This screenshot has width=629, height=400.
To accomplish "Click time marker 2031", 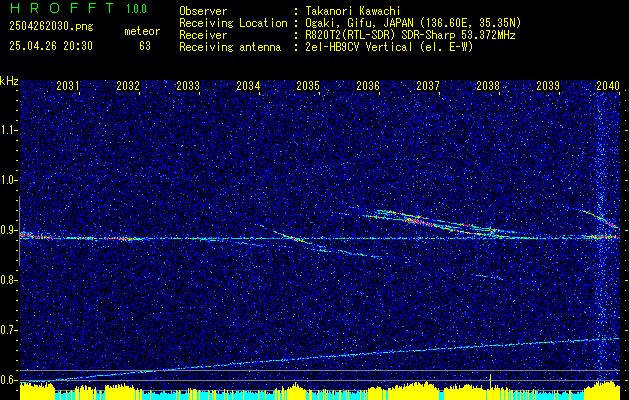I will click(68, 85).
